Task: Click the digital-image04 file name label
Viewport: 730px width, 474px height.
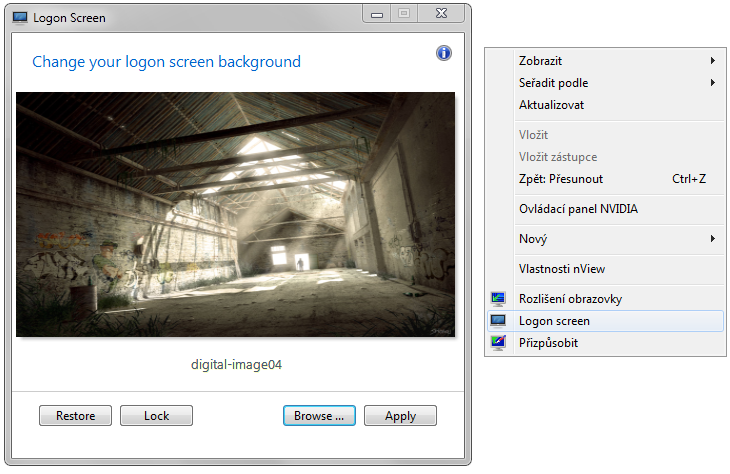Action: click(236, 364)
